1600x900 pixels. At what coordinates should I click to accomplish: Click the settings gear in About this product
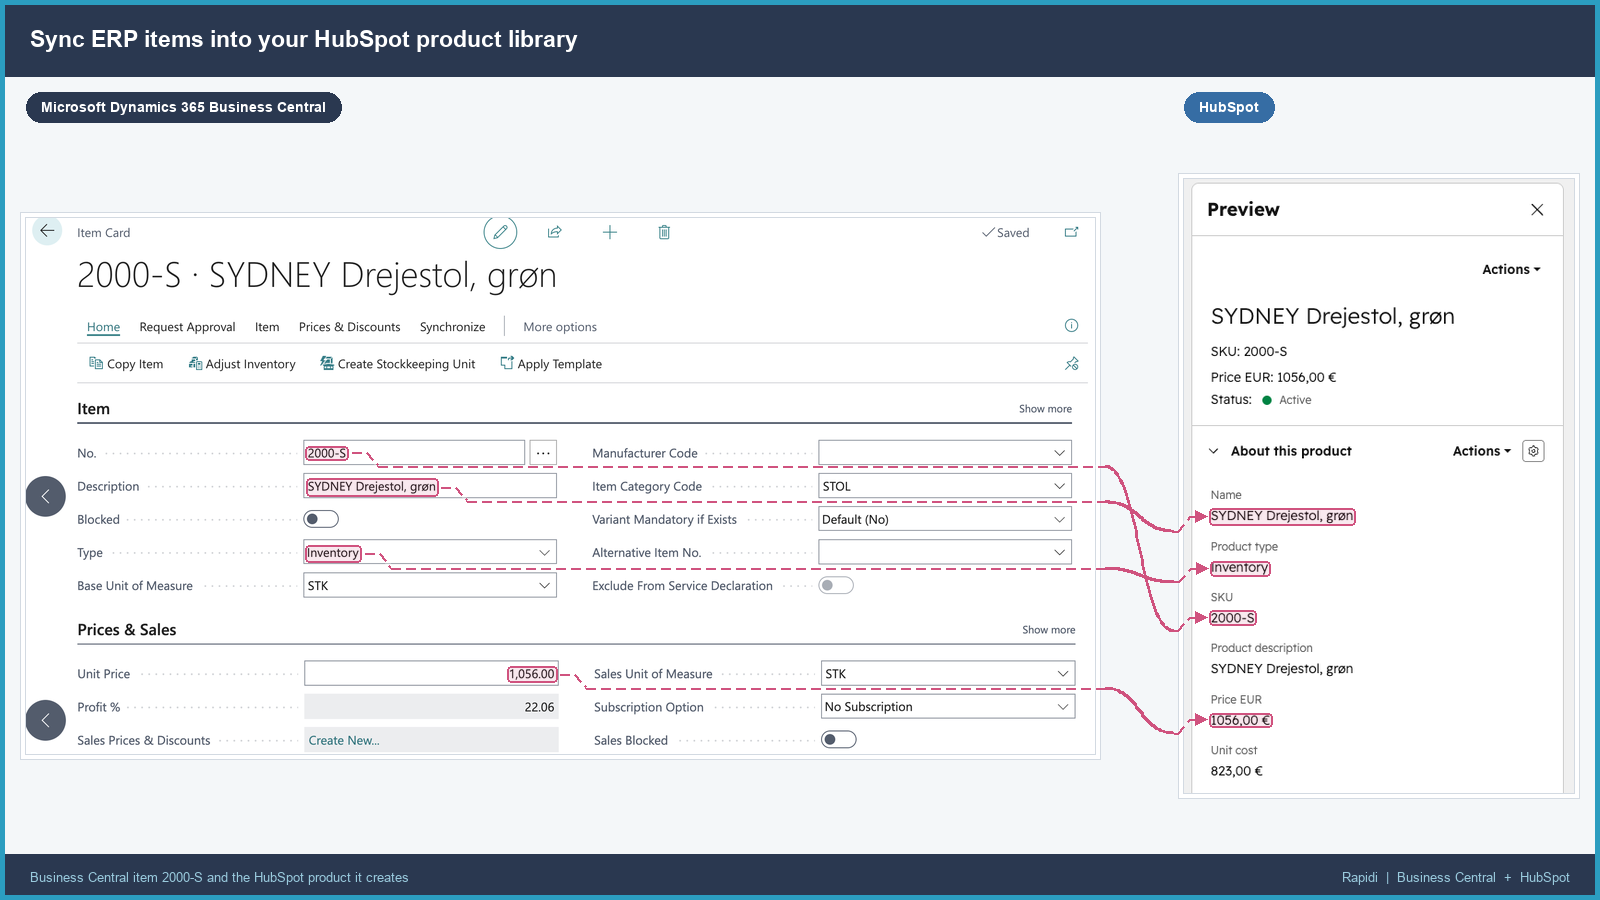pos(1533,451)
